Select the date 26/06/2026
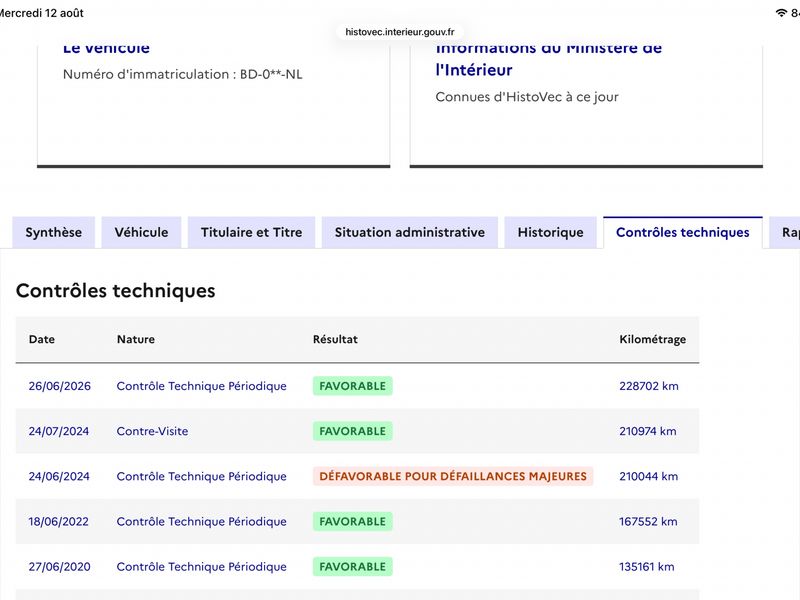 [x=60, y=386]
